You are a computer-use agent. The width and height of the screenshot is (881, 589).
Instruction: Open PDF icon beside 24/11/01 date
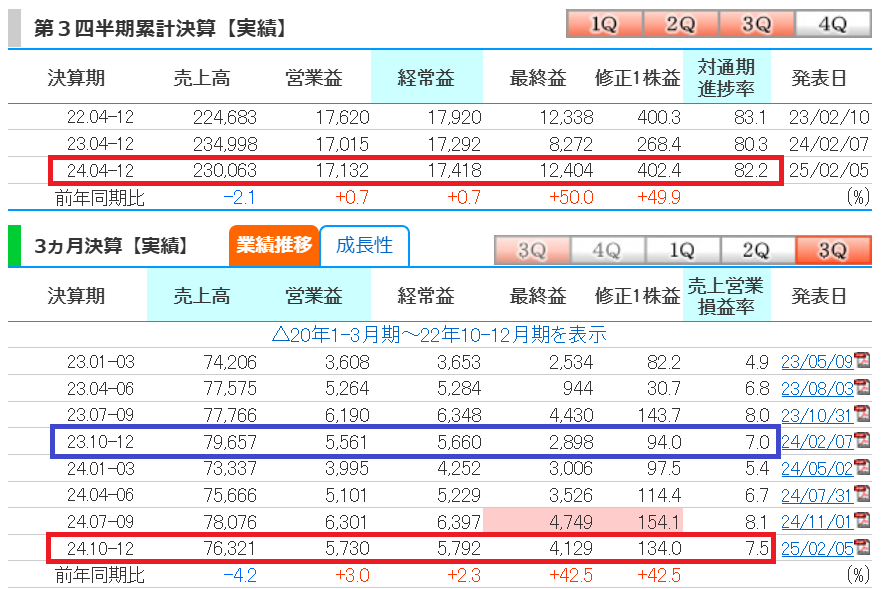tap(862, 520)
